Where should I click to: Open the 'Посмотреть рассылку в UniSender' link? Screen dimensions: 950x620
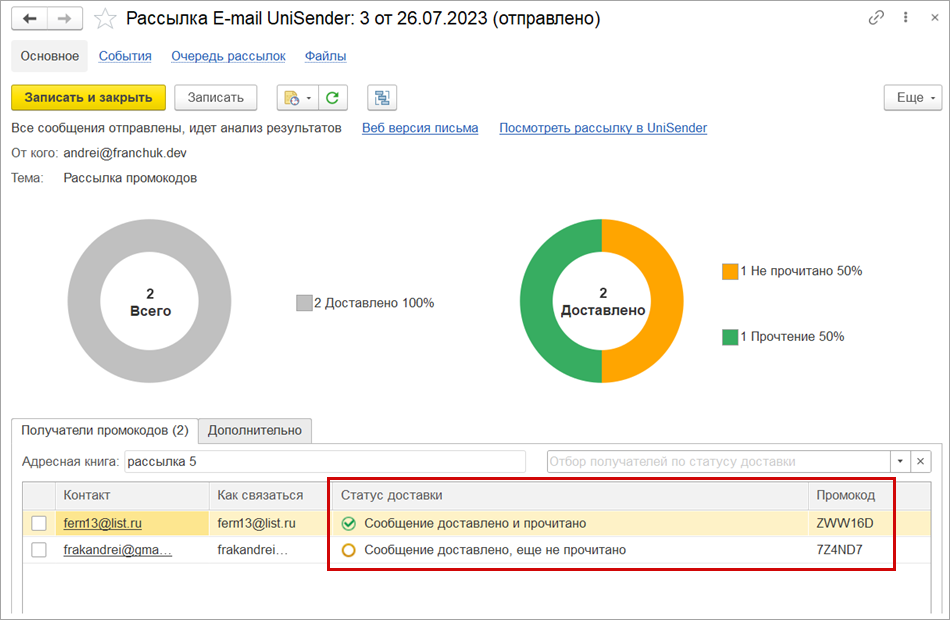pos(603,128)
